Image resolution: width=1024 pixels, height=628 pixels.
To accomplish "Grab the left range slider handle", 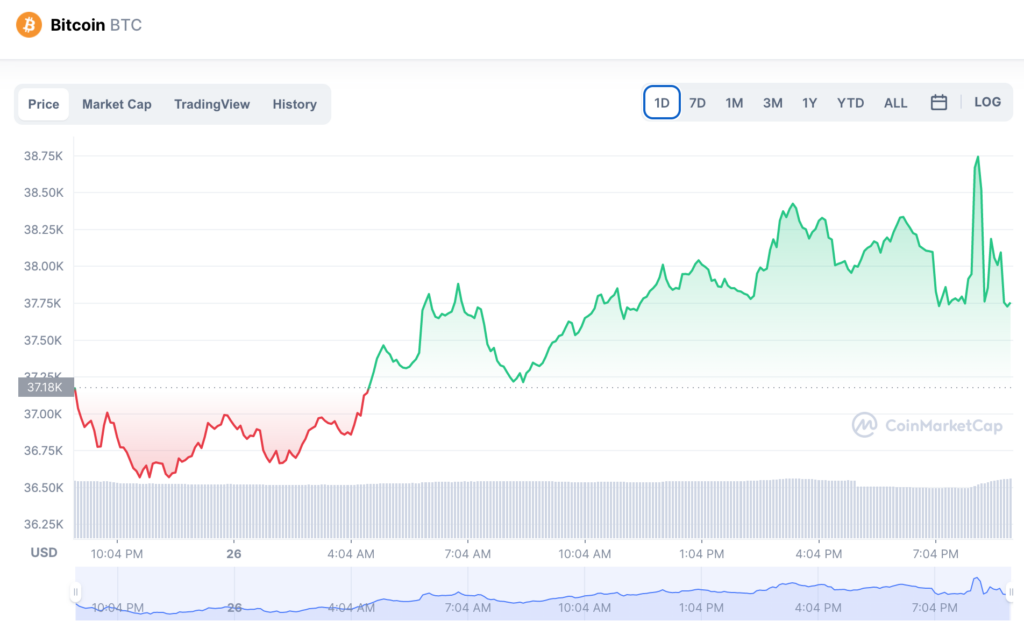I will tap(76, 592).
